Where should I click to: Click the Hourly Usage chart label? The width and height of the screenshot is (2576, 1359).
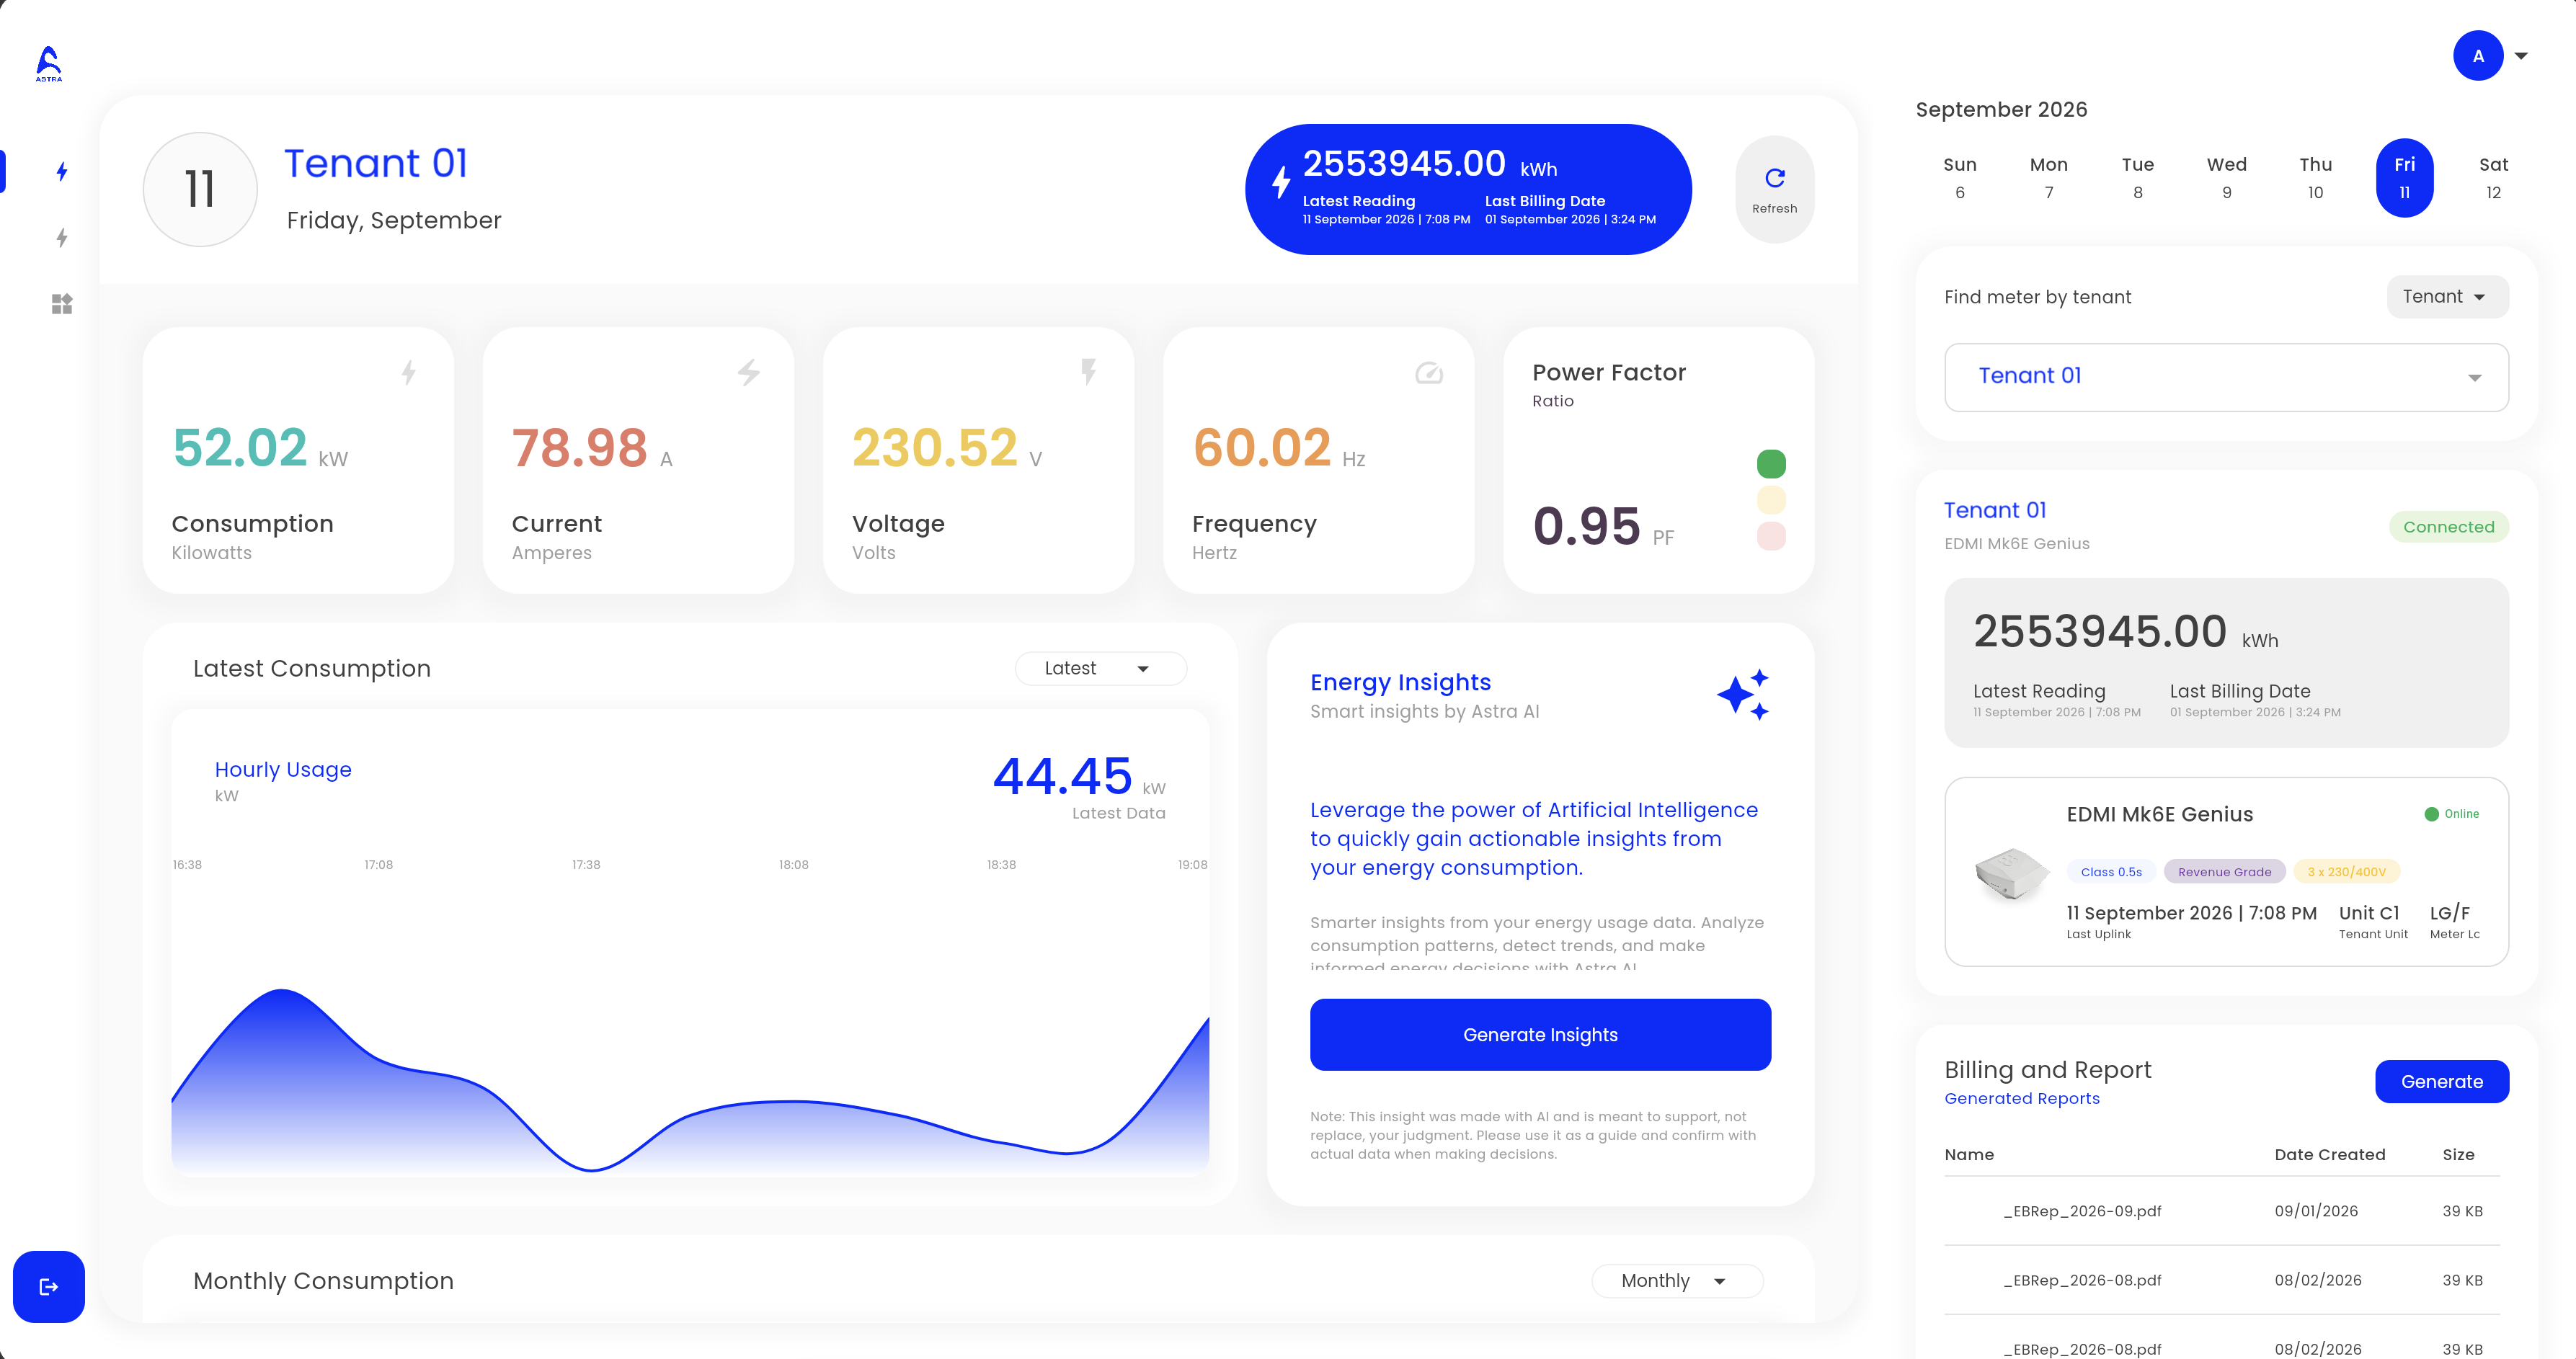pyautogui.click(x=283, y=769)
